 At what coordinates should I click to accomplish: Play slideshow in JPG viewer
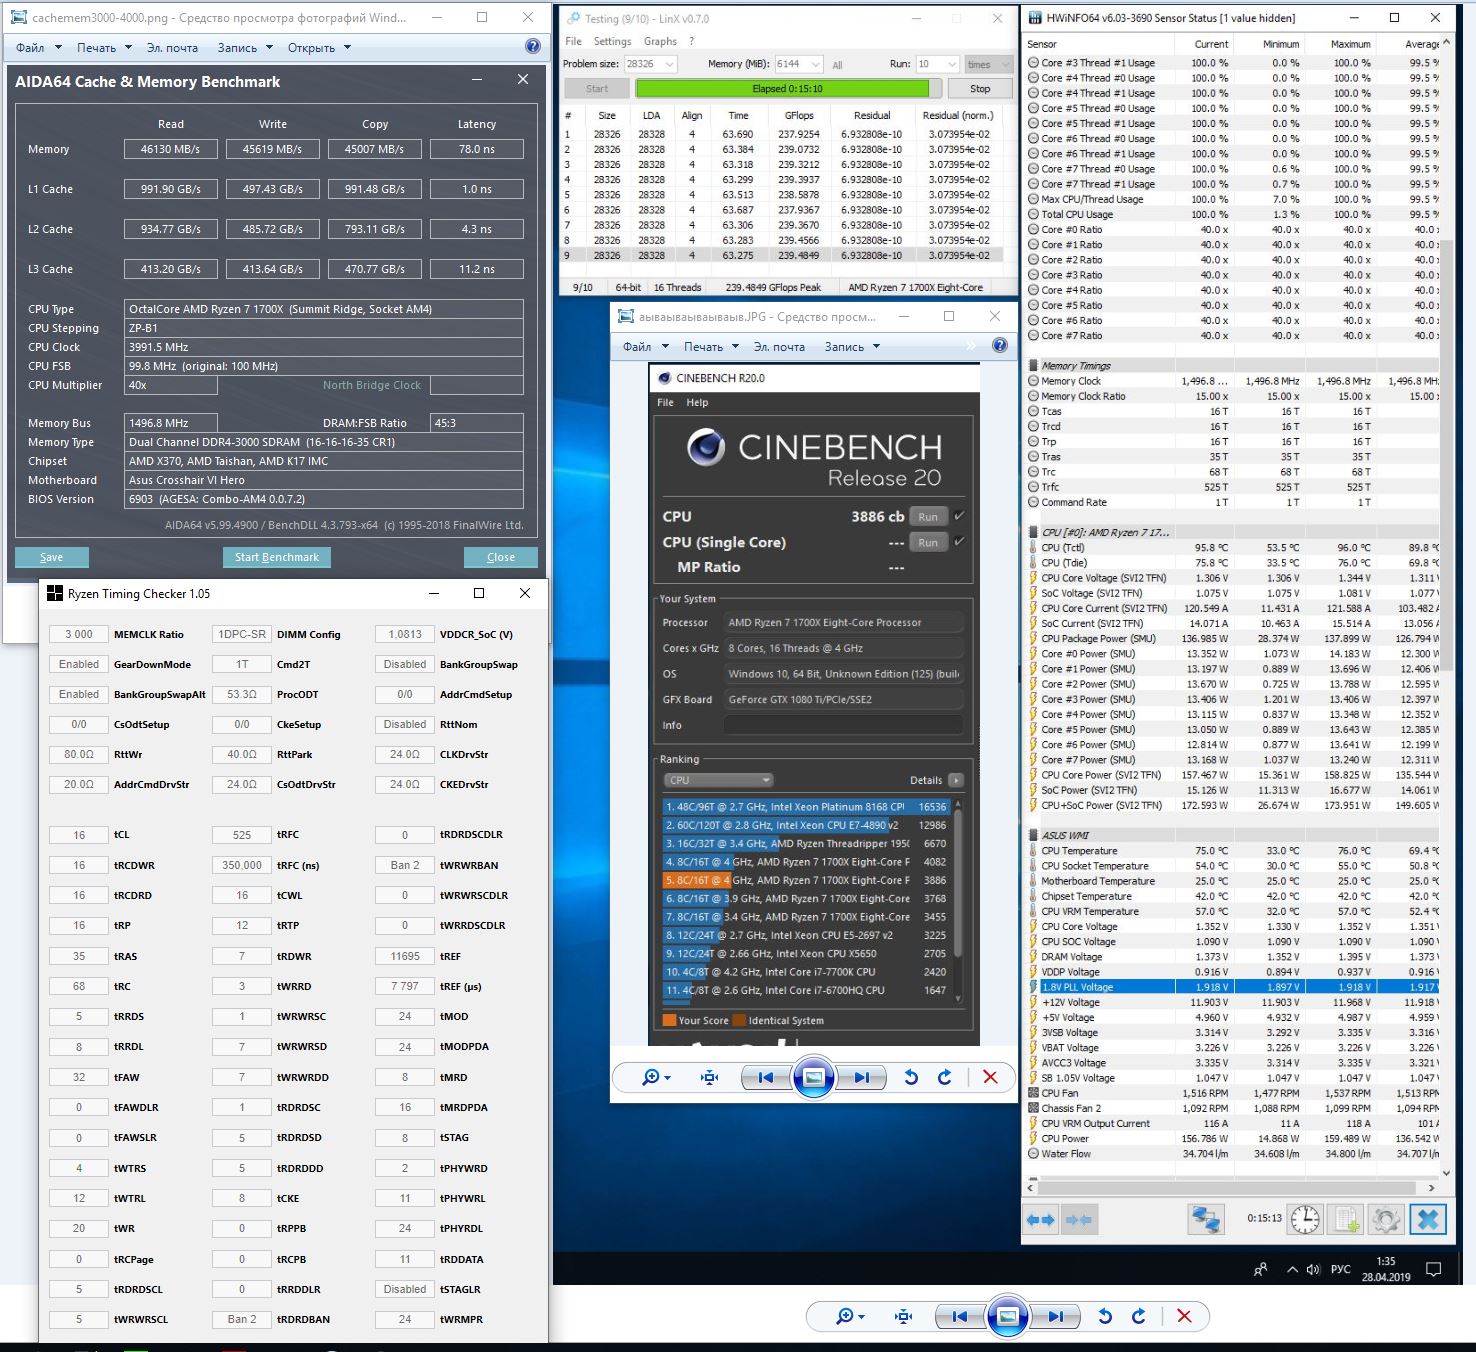coord(814,1077)
